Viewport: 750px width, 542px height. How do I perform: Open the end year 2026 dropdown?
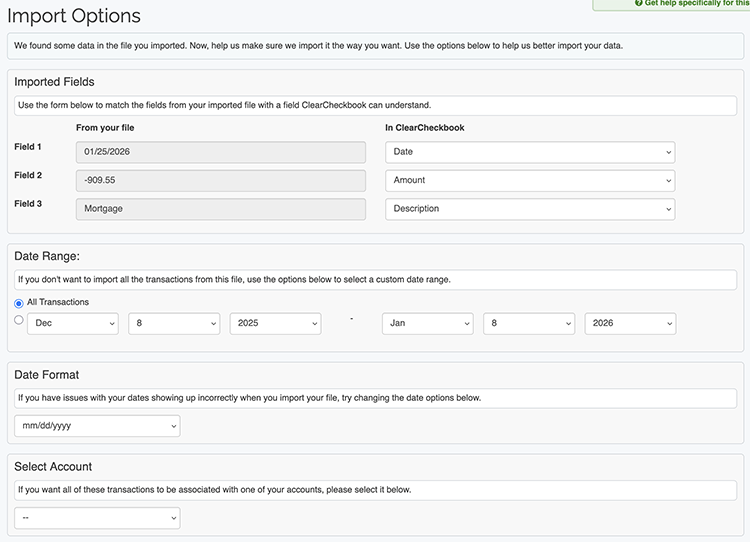coord(630,323)
